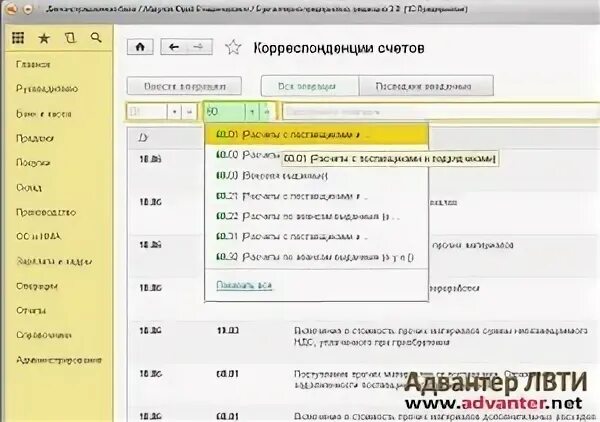Click the Показать все link
The height and width of the screenshot is (422, 600).
tap(244, 285)
